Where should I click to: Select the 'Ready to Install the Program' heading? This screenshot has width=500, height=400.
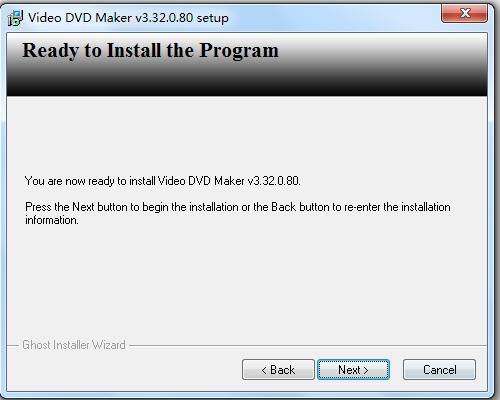(x=150, y=51)
